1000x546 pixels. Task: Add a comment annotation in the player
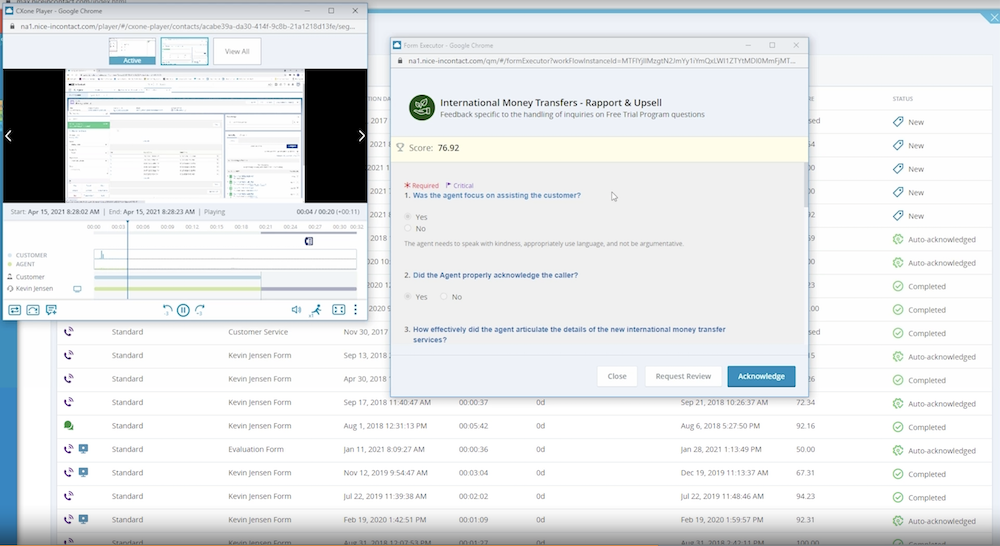pyautogui.click(x=51, y=310)
